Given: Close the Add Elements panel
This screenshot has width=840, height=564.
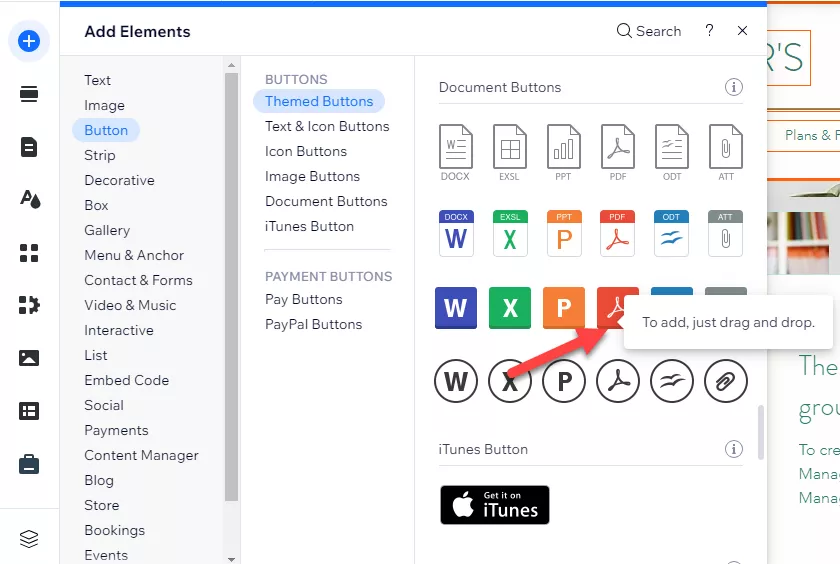Looking at the screenshot, I should coord(742,31).
